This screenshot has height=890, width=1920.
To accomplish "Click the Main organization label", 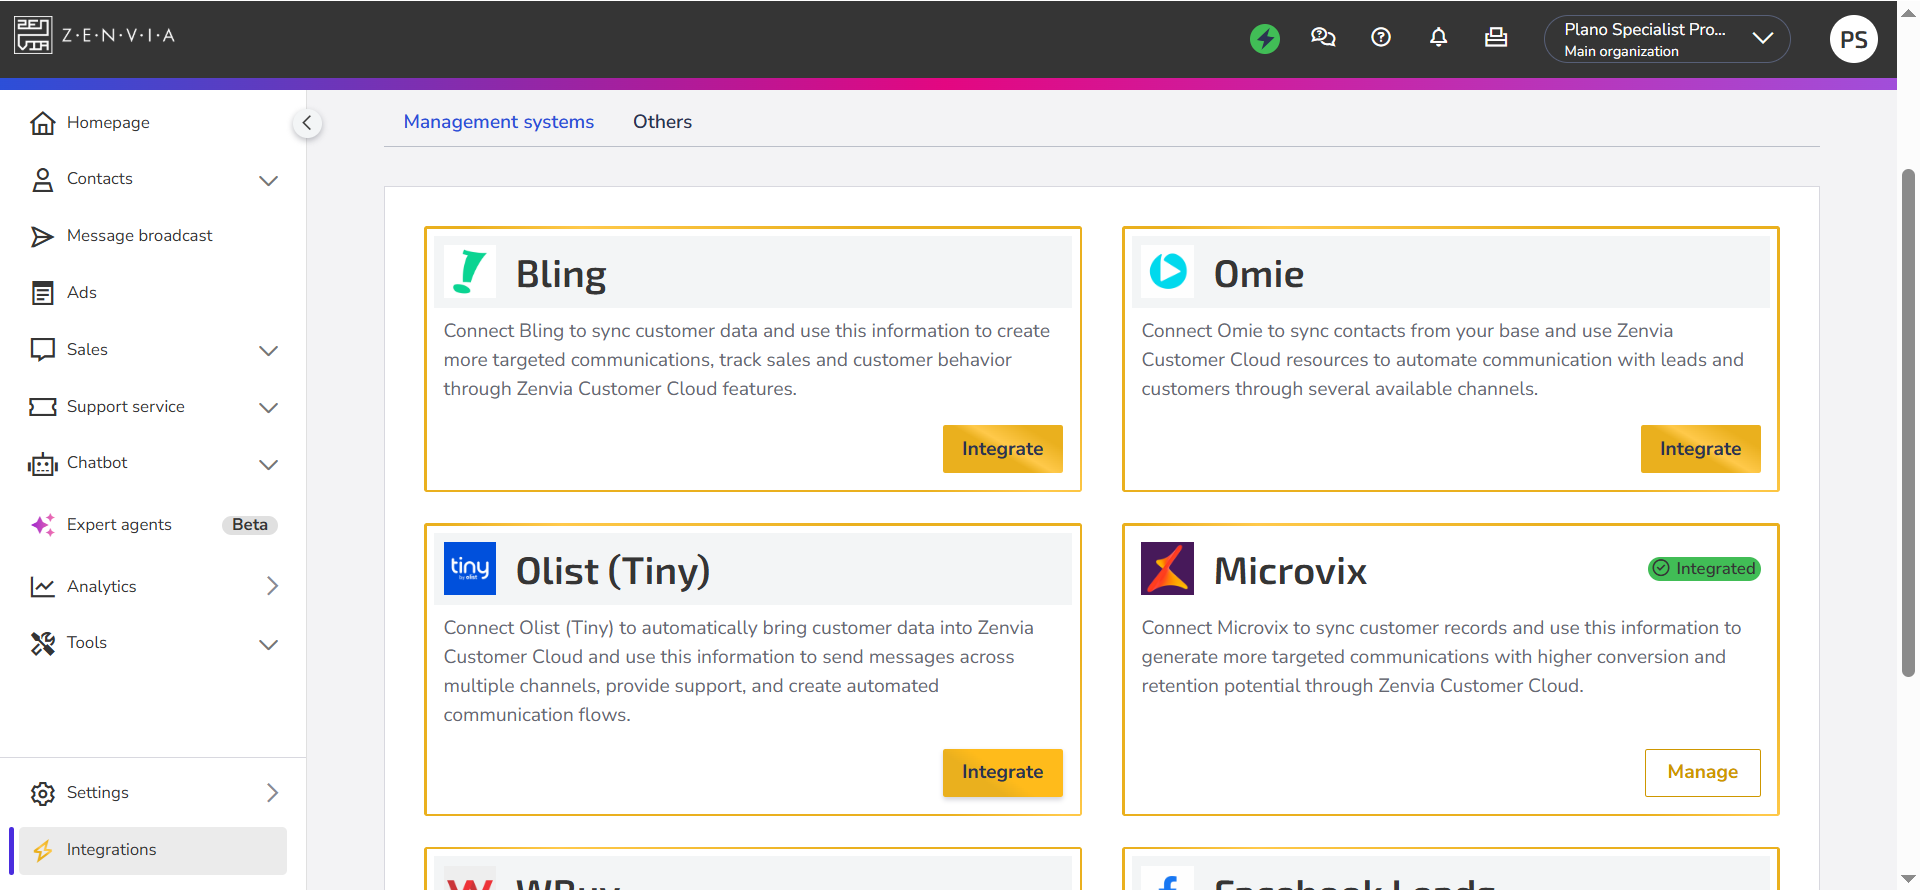I will point(1621,52).
